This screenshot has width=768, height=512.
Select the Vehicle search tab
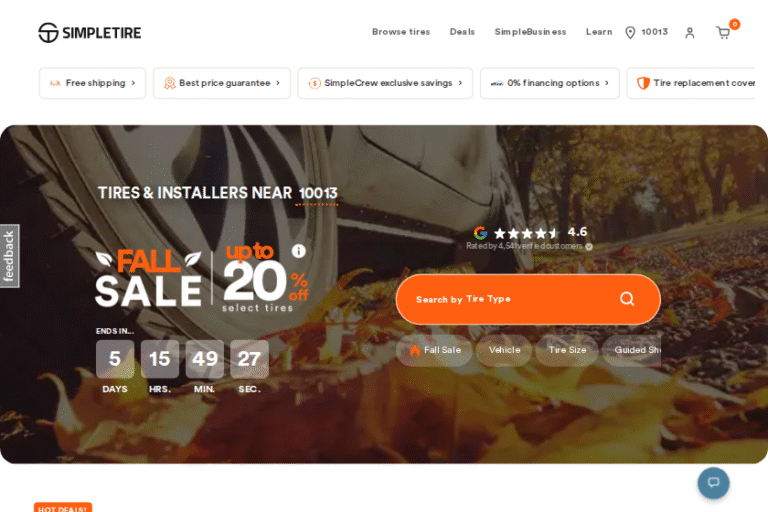(504, 350)
